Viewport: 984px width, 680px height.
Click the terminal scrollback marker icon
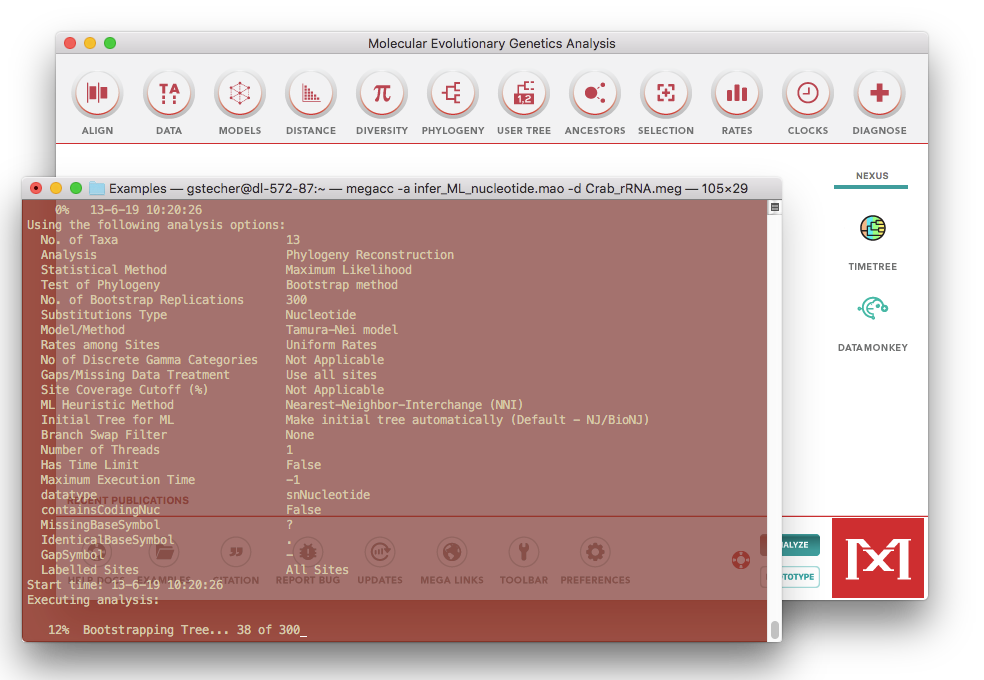[x=775, y=207]
